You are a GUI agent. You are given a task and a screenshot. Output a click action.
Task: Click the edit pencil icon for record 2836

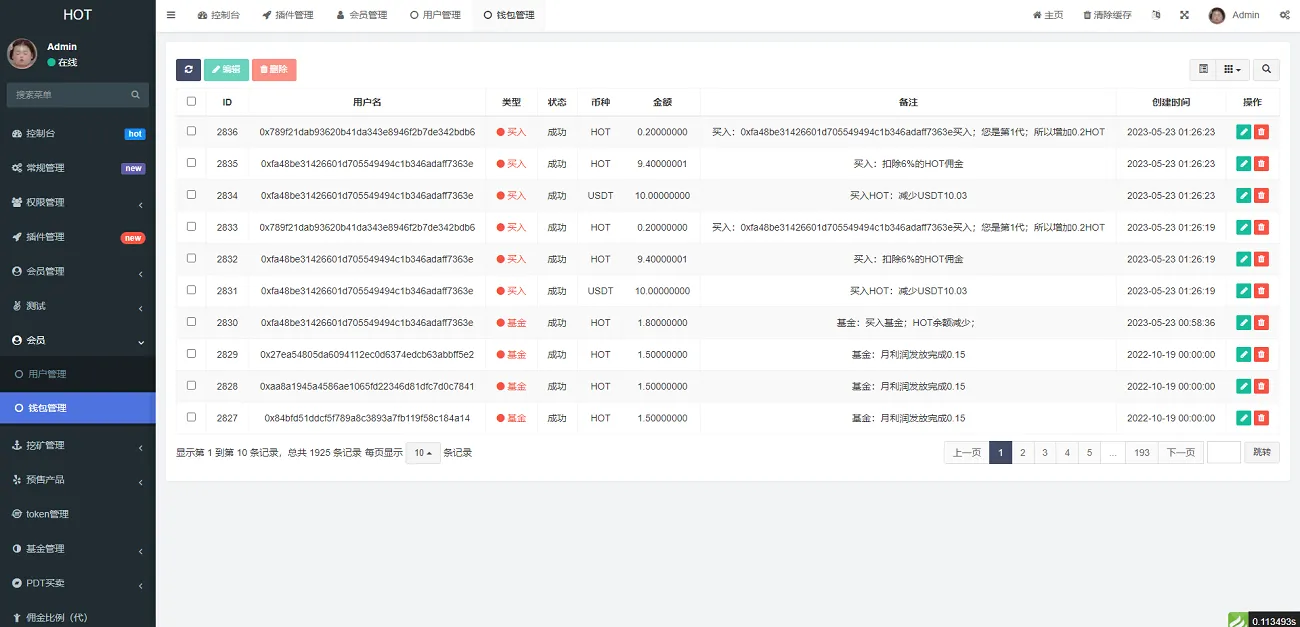(1243, 131)
